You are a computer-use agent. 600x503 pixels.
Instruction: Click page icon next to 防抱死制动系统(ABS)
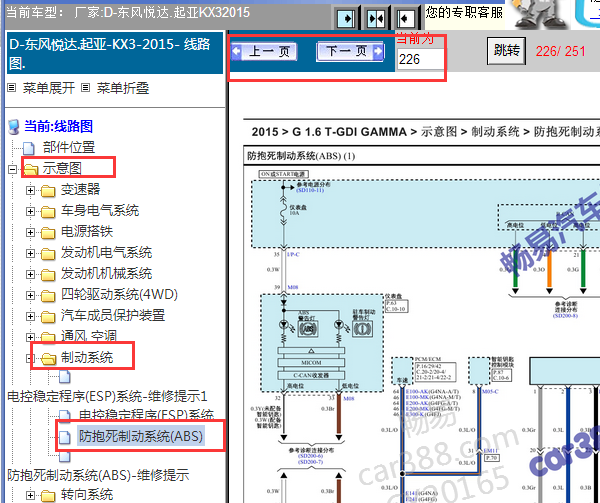(65, 437)
